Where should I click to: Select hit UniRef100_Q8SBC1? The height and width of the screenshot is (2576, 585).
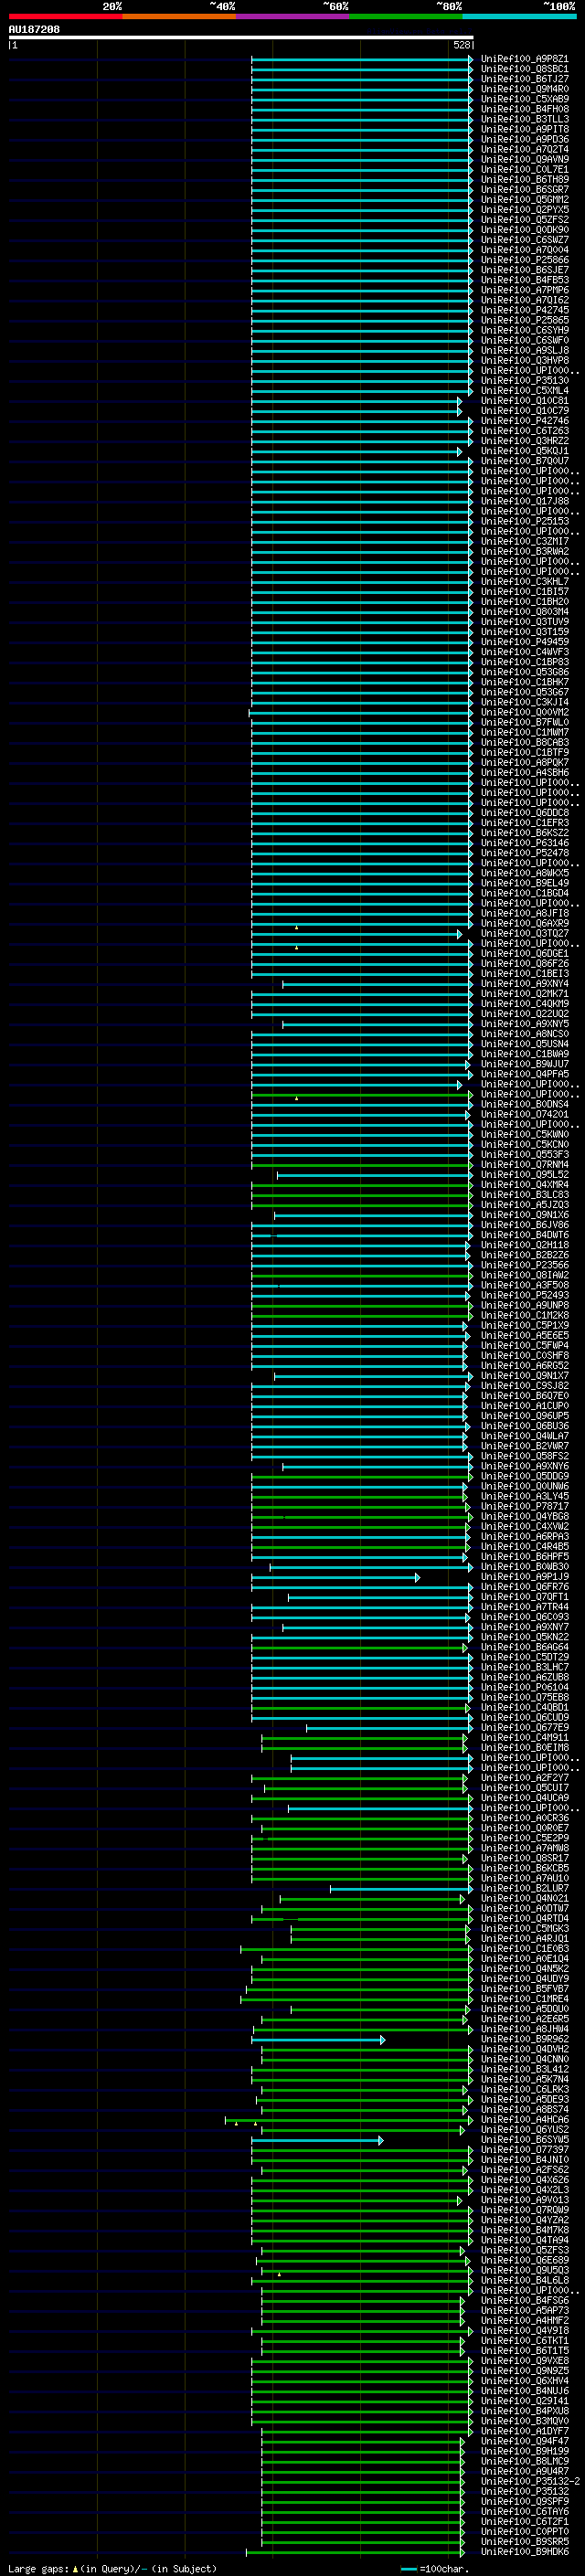(x=525, y=69)
